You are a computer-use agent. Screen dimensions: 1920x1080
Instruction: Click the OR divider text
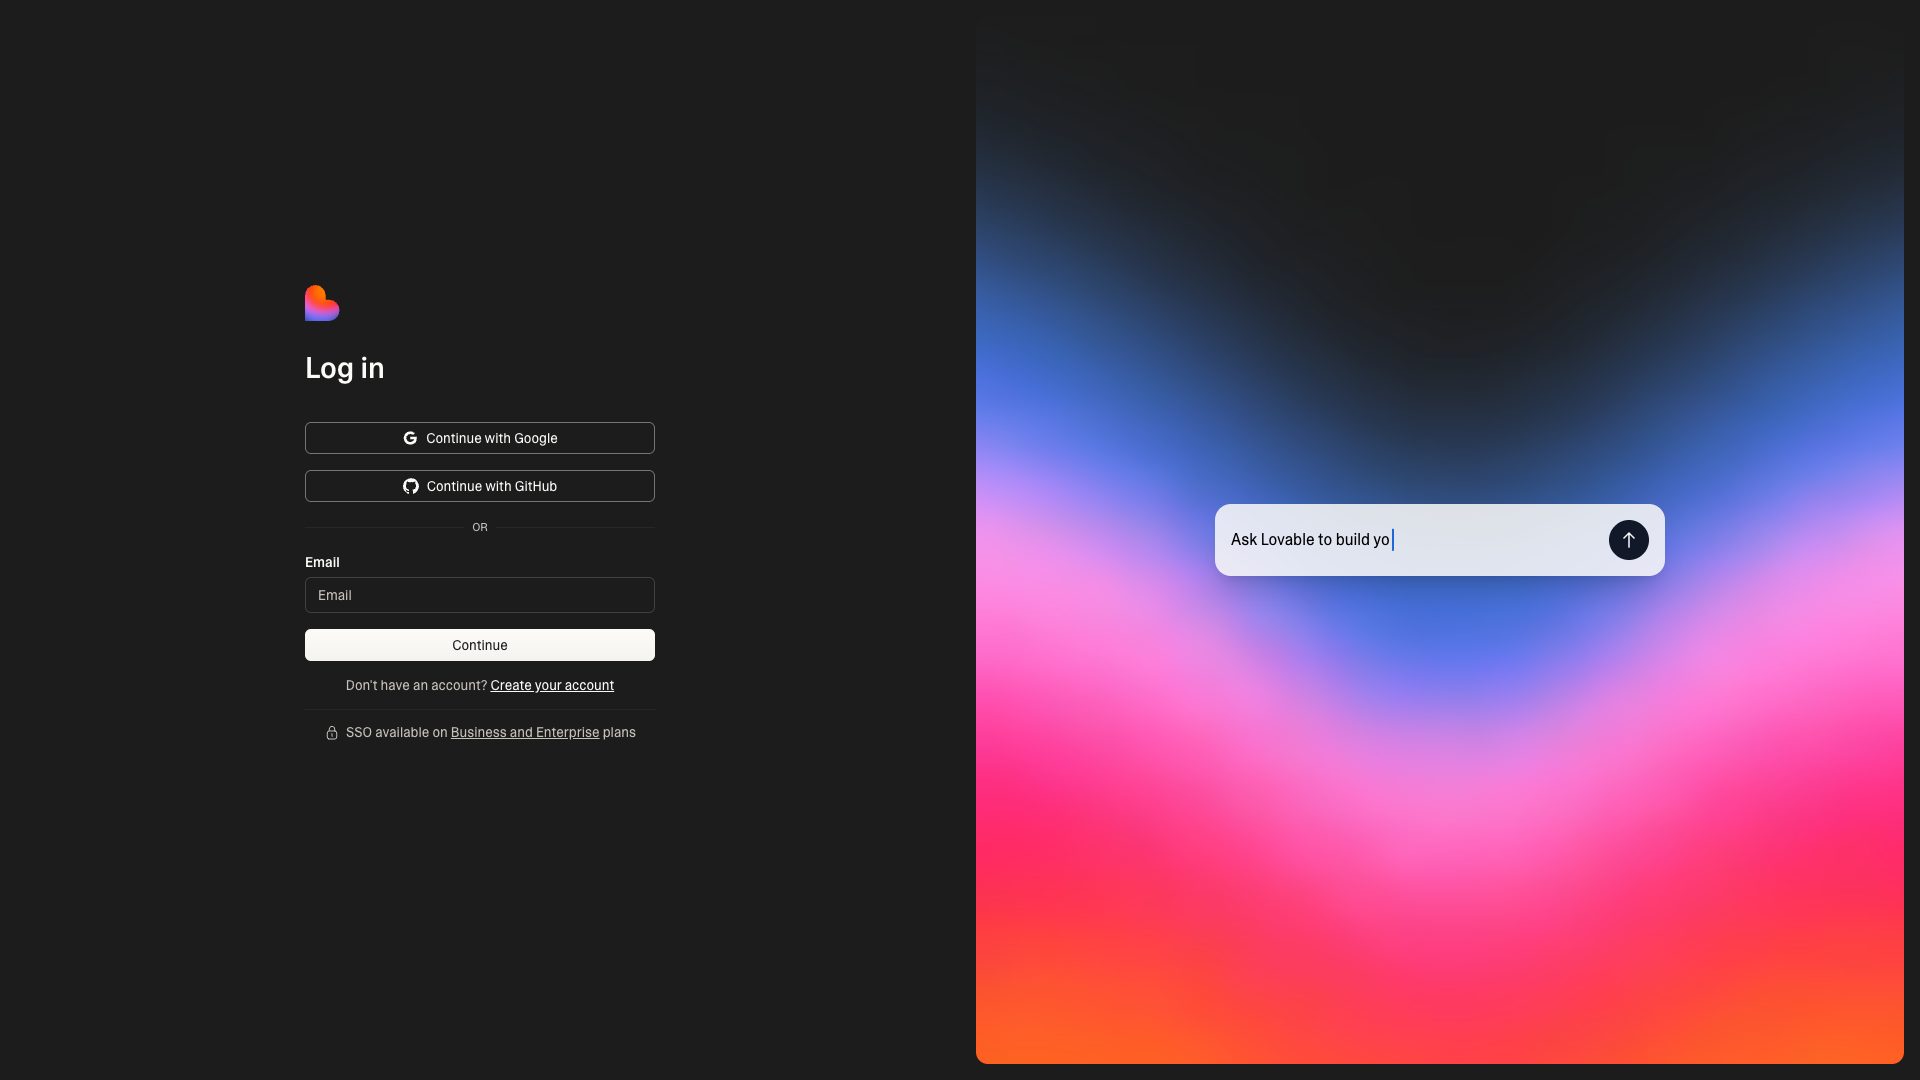pyautogui.click(x=480, y=527)
